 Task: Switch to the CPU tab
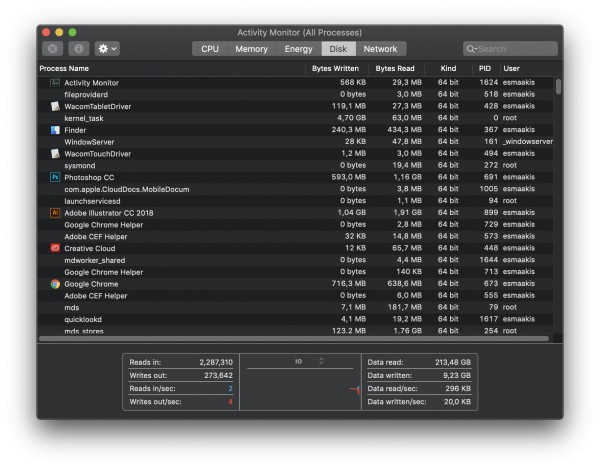coord(210,49)
